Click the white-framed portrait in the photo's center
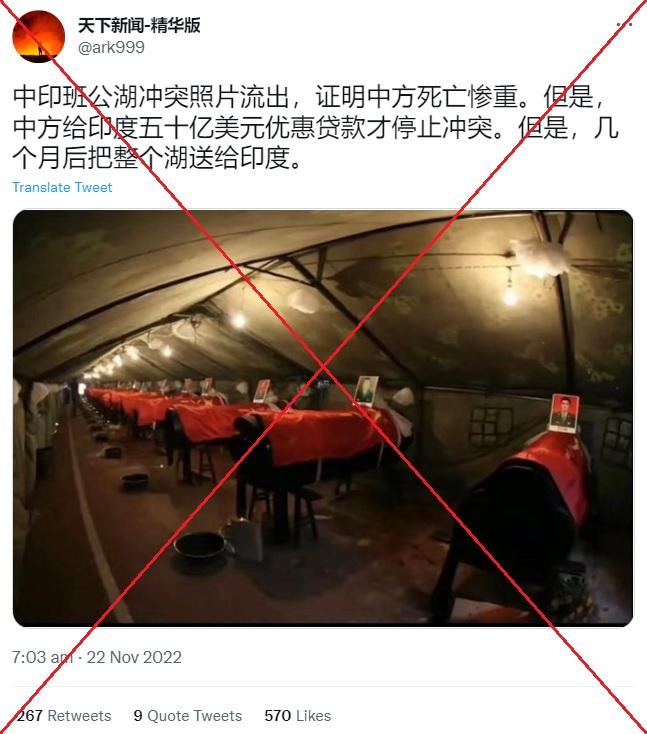Viewport: 647px width, 734px height. pos(367,390)
